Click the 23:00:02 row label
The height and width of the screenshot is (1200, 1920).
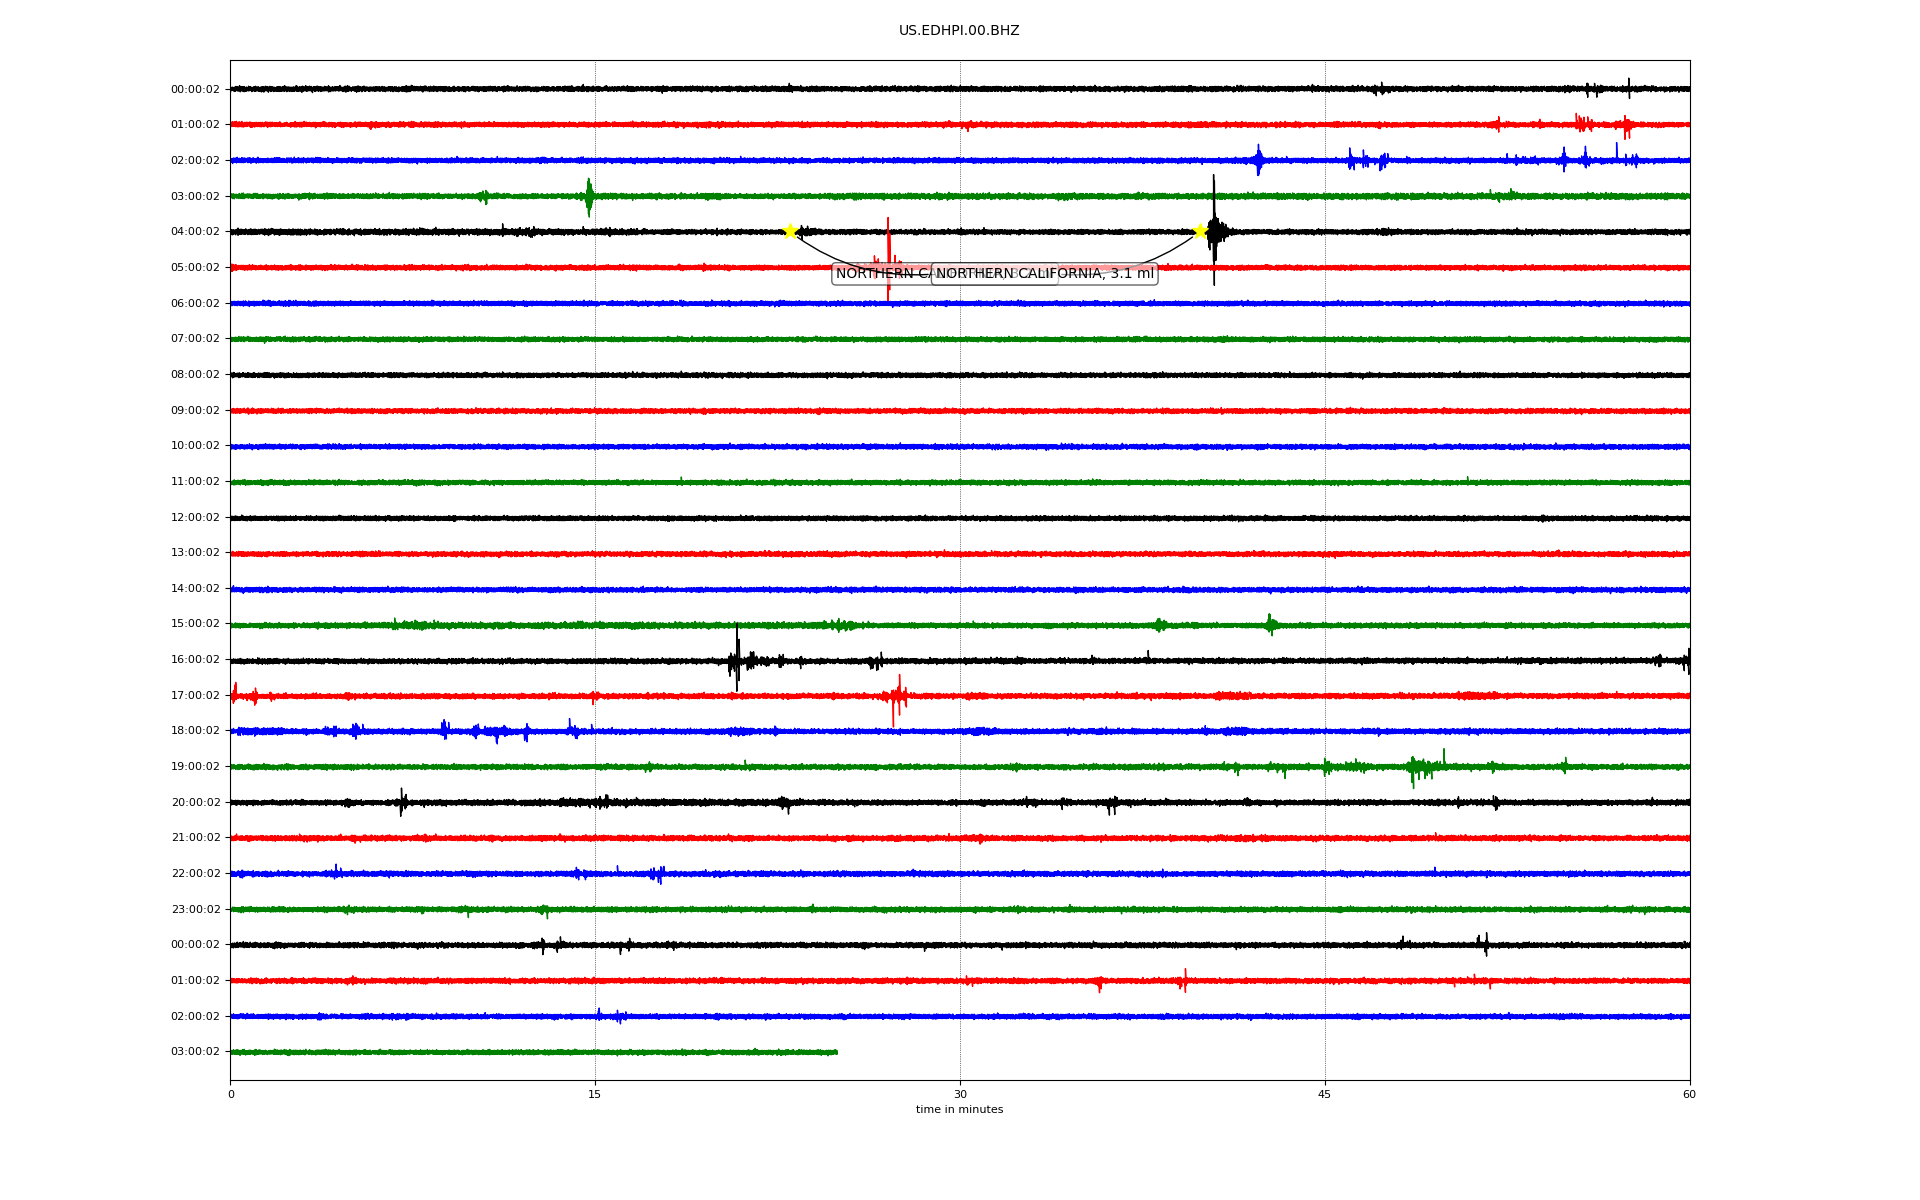(x=195, y=910)
